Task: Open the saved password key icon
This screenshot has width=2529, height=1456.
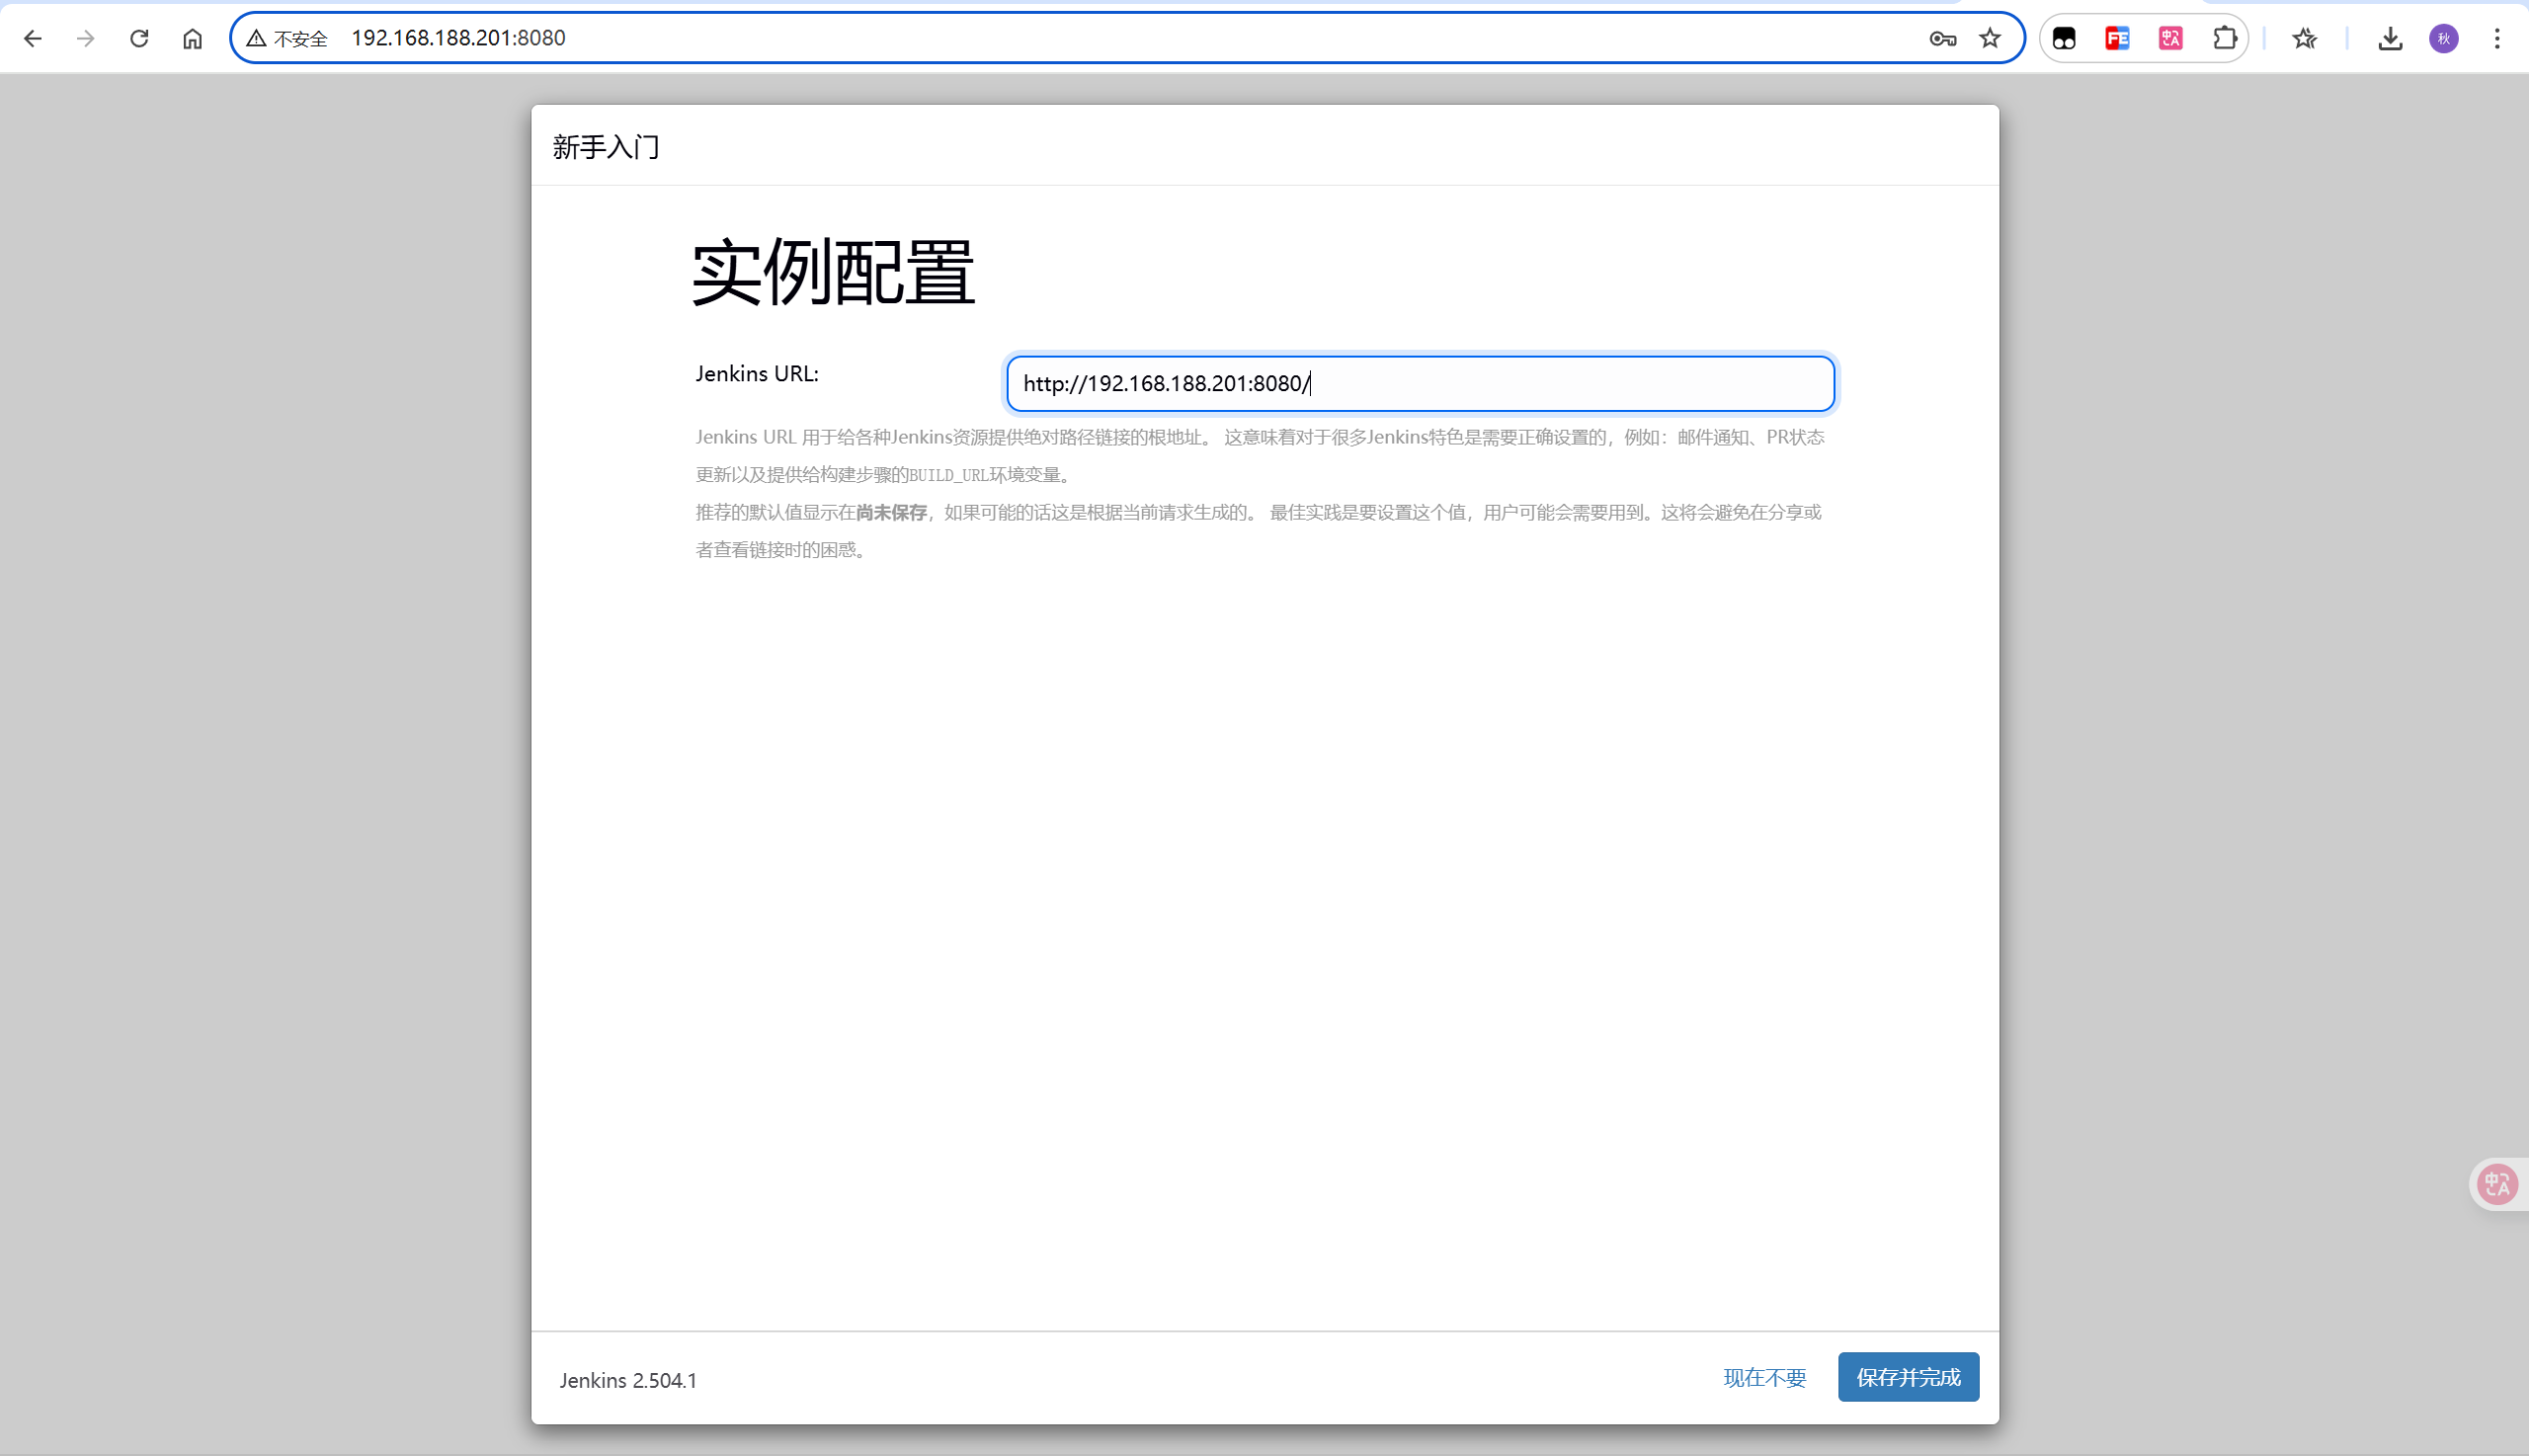Action: click(x=1942, y=38)
